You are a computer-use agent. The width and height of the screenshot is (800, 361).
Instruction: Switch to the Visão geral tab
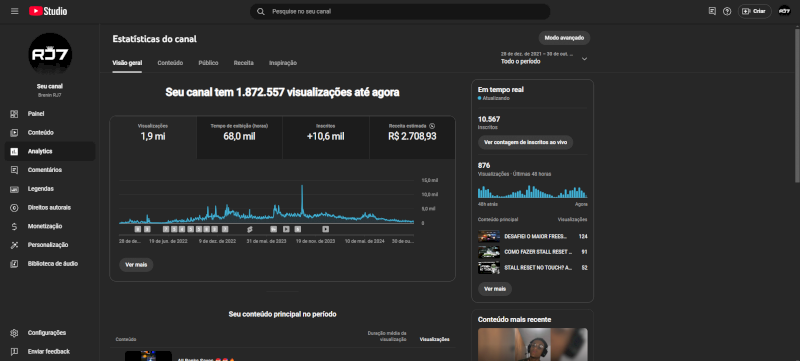pos(127,63)
